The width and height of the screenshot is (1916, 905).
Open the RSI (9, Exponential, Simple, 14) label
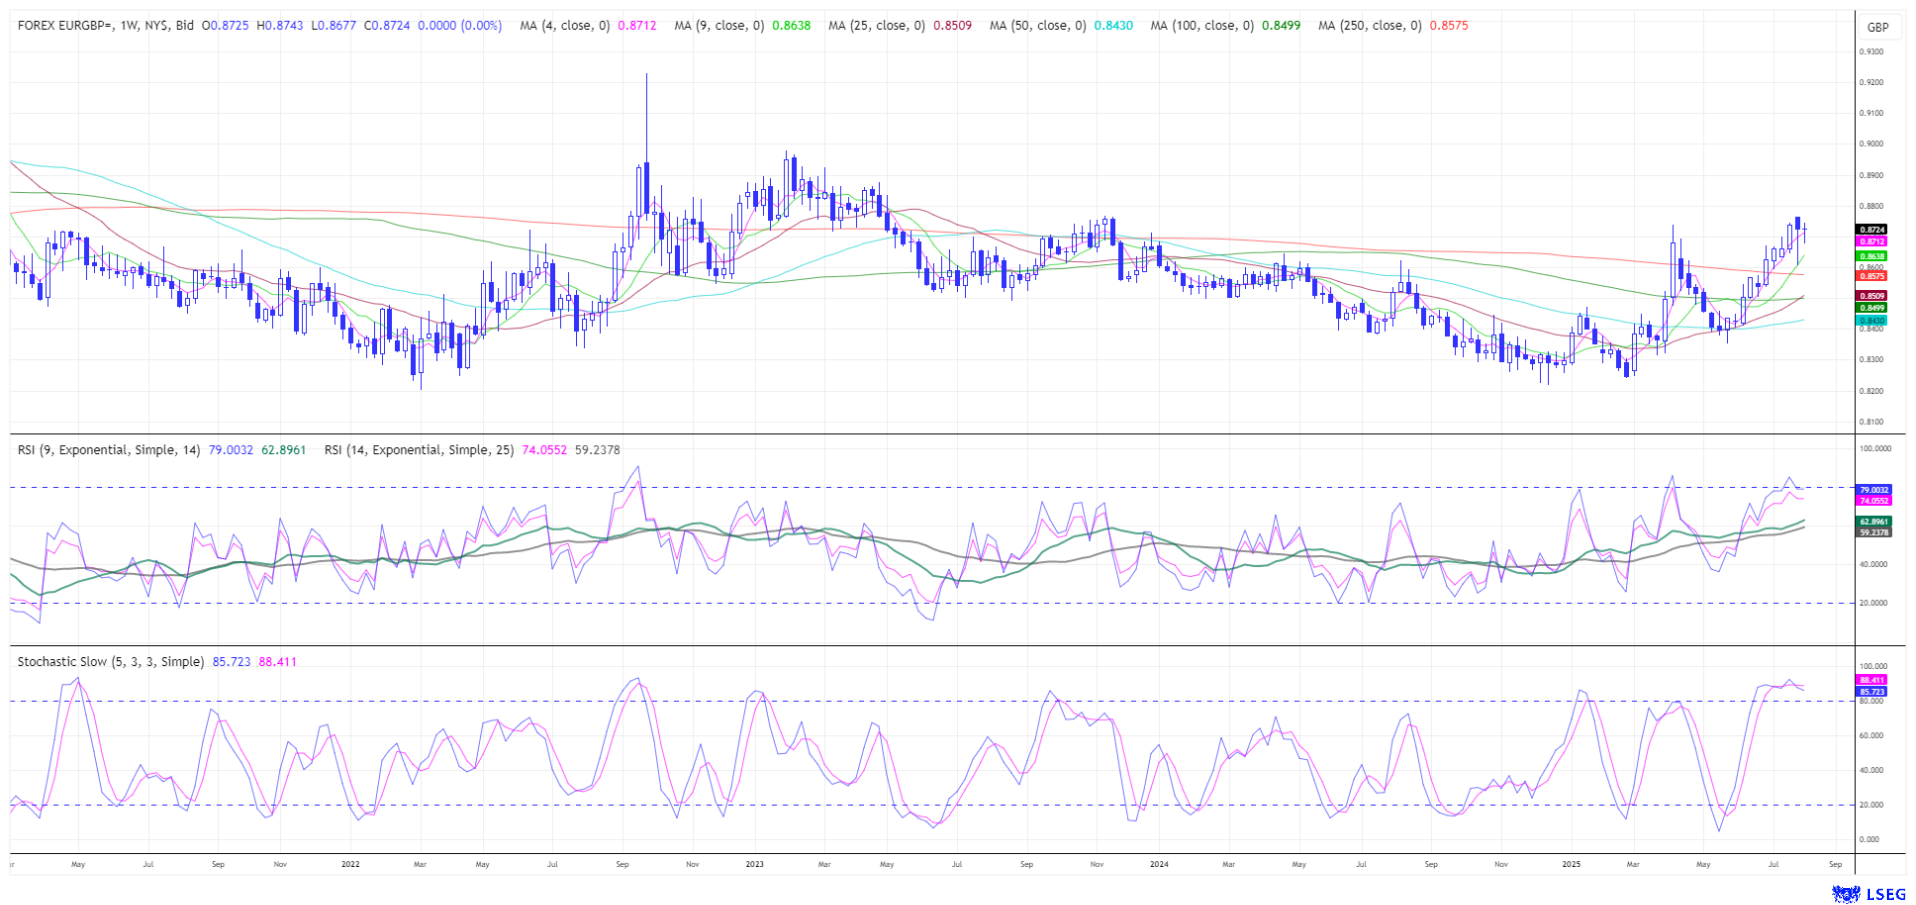110,450
